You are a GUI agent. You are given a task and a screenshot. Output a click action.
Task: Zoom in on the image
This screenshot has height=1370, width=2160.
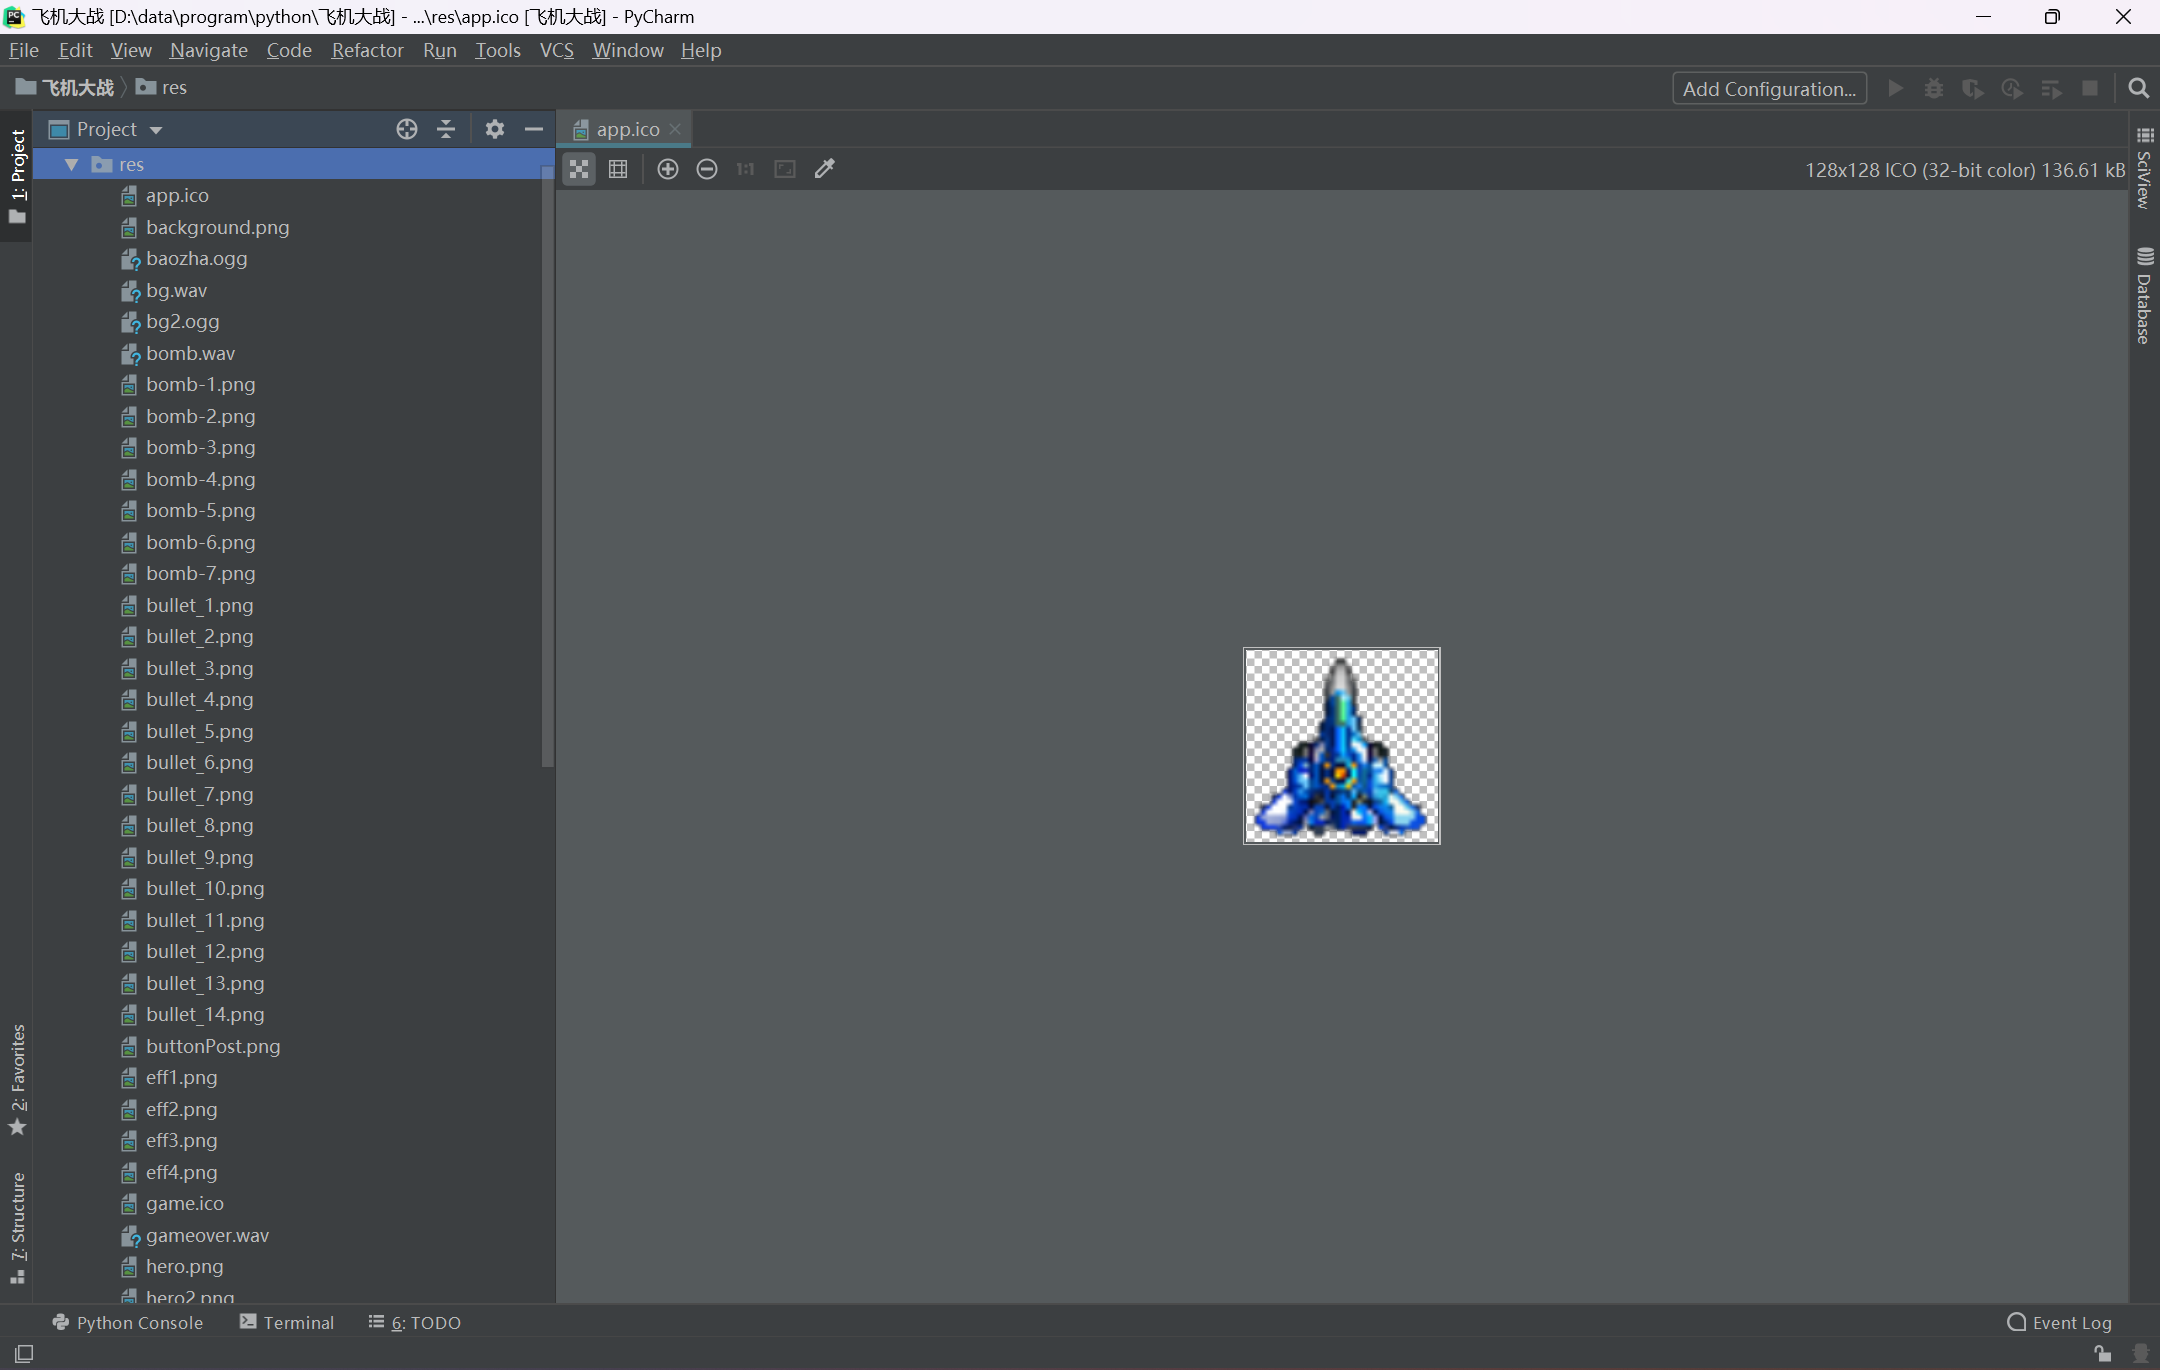pos(668,169)
